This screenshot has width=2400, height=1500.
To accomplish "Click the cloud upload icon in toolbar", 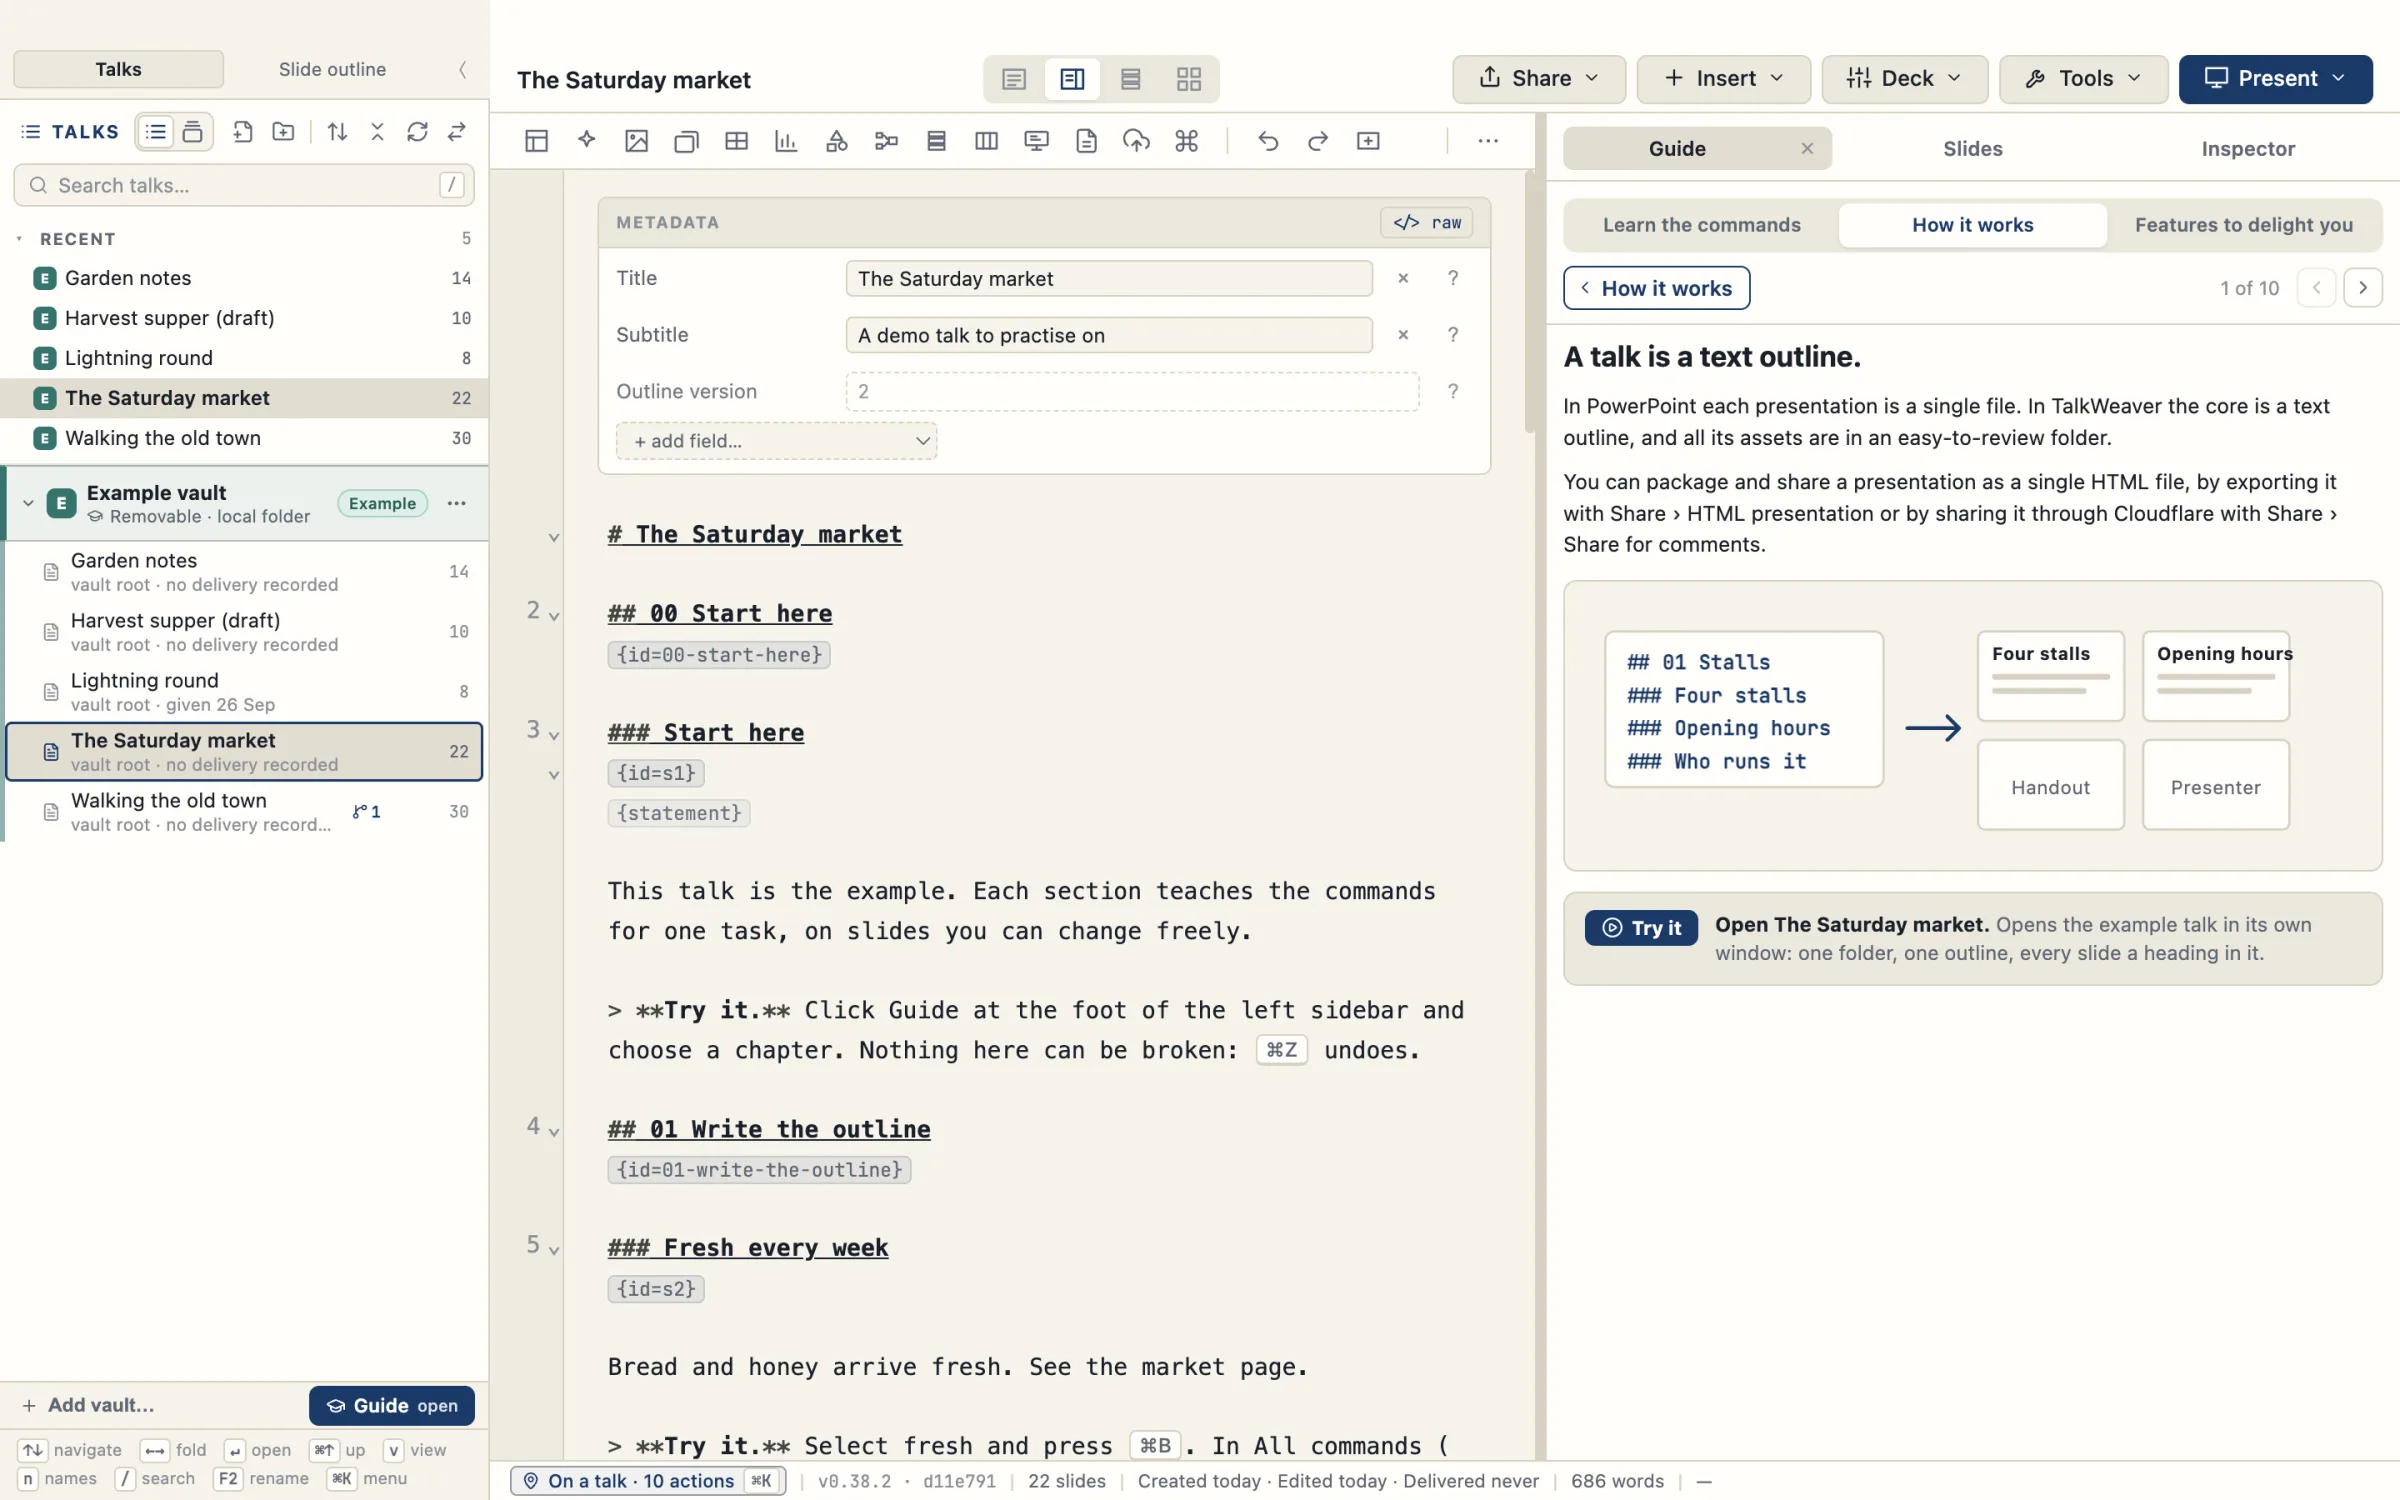I will point(1136,141).
